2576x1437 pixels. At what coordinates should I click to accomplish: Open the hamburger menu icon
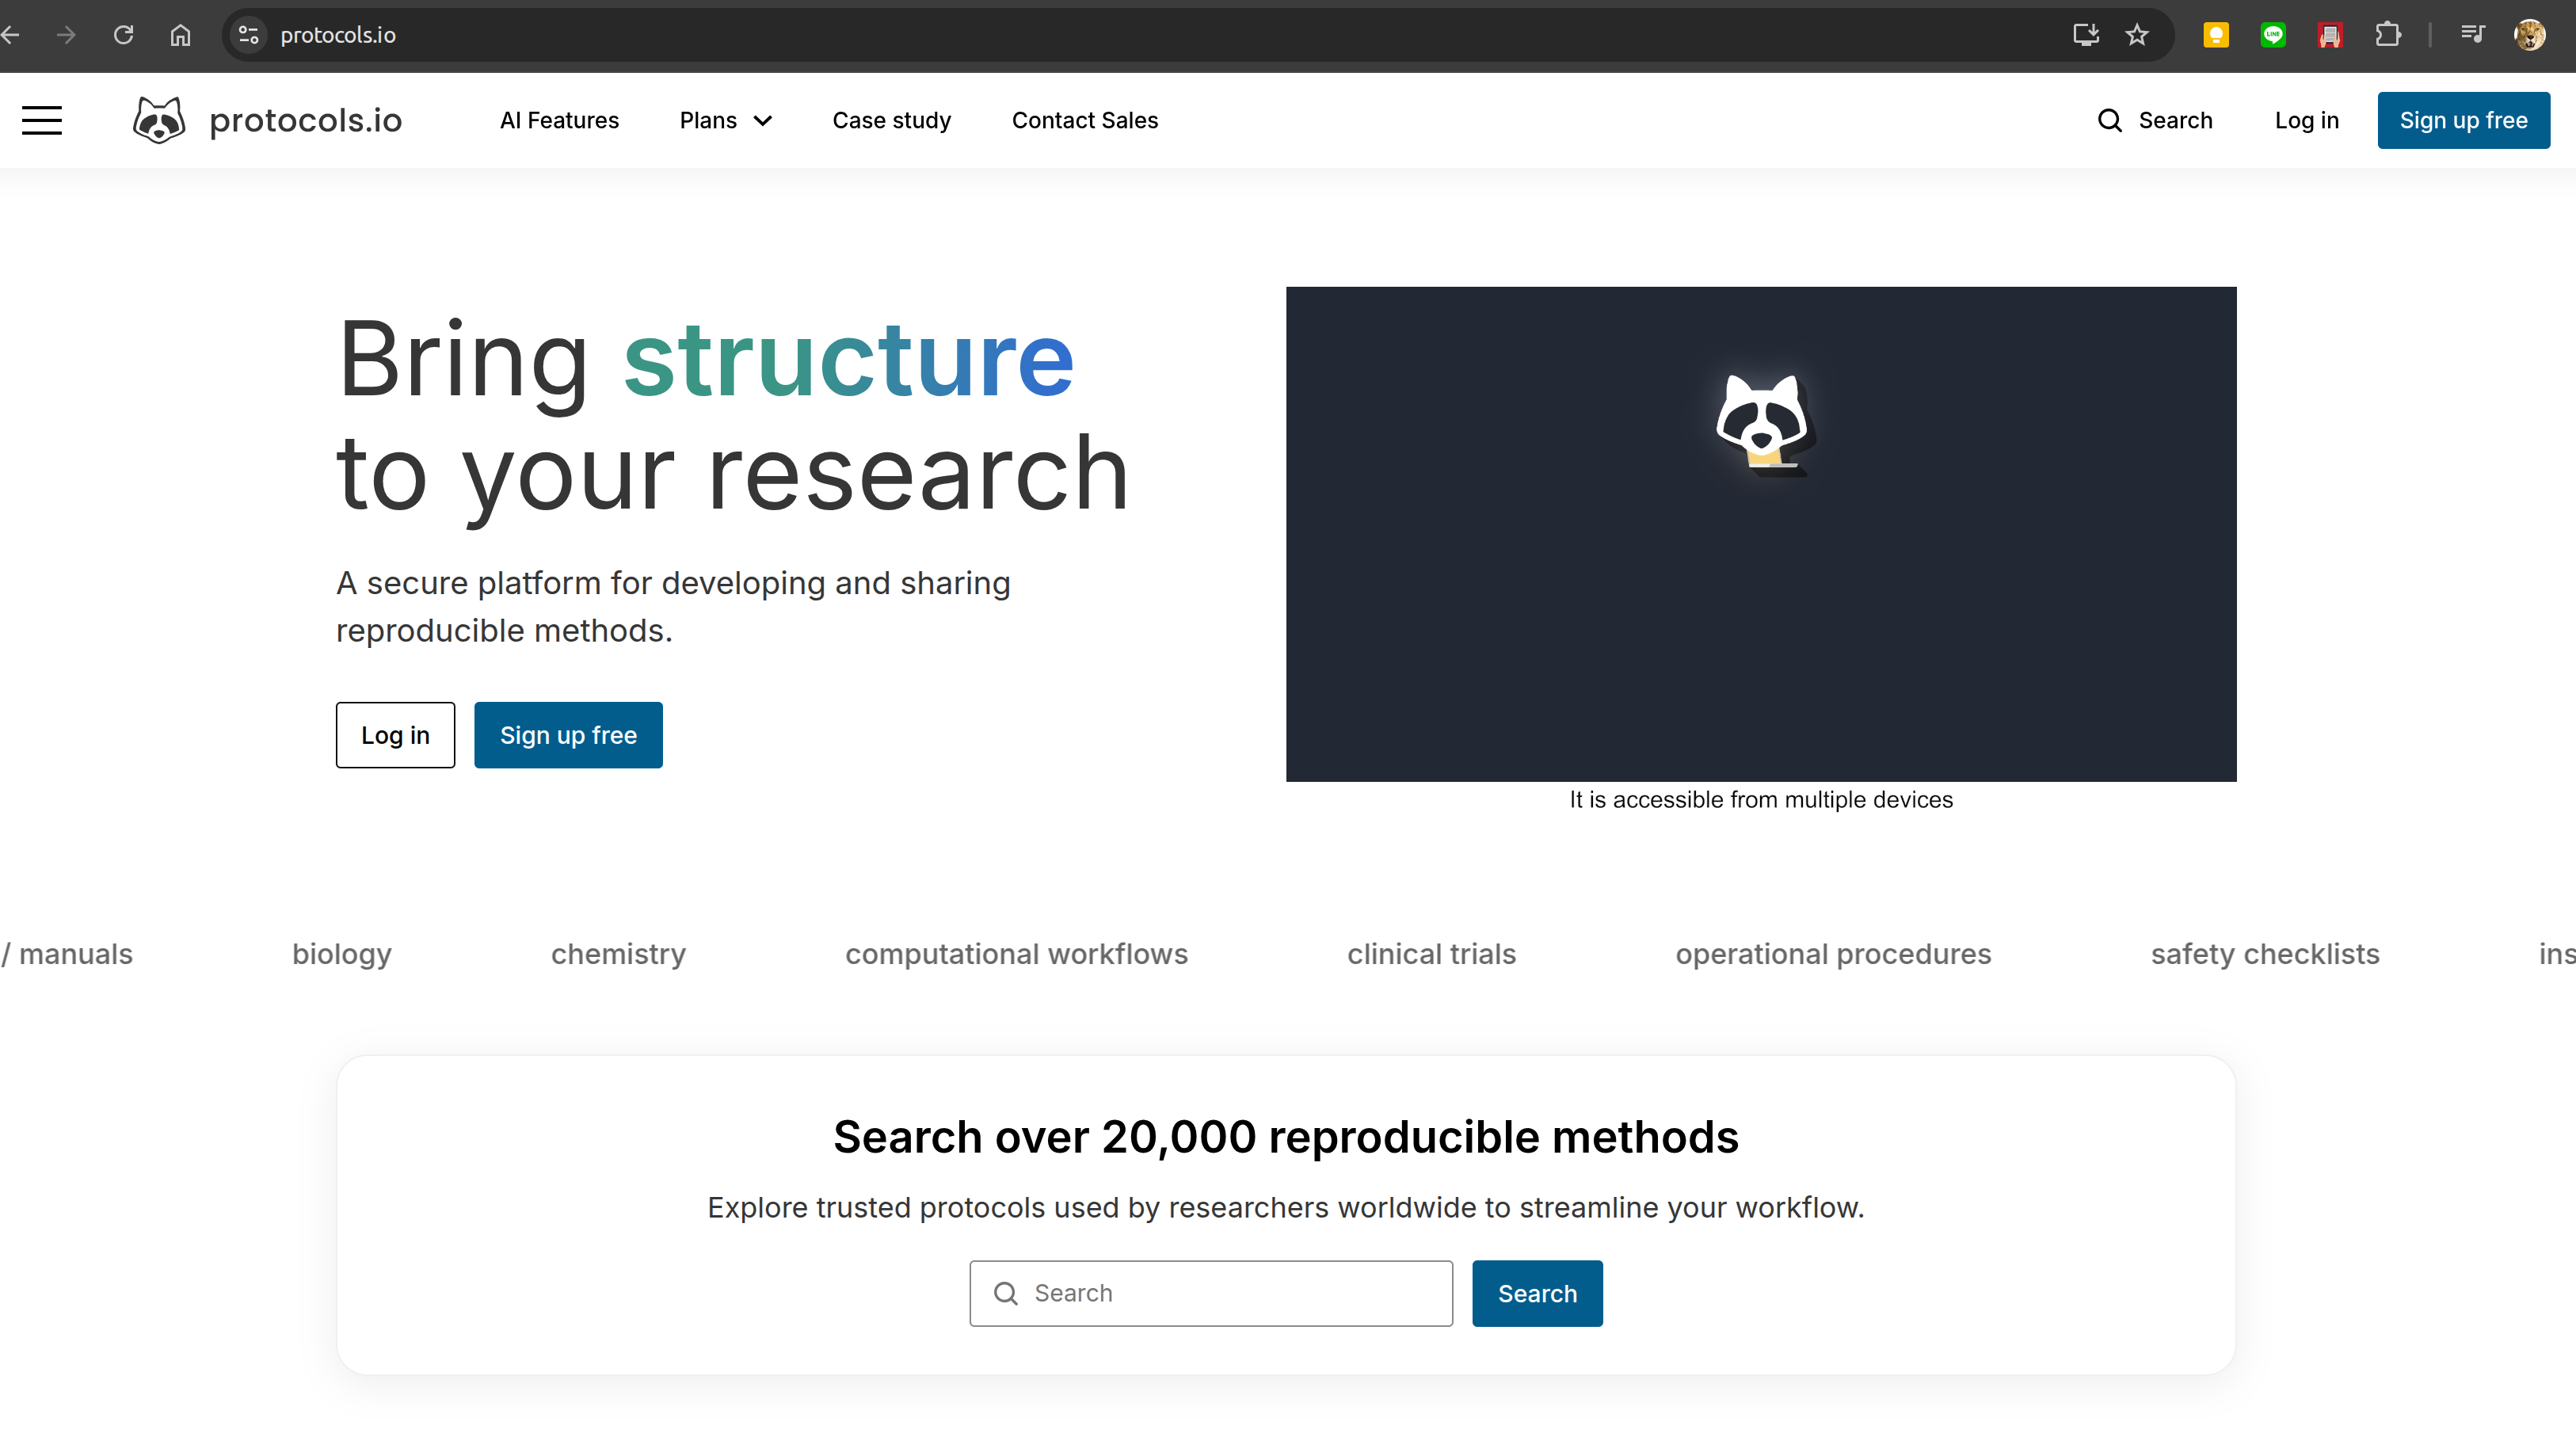(42, 120)
